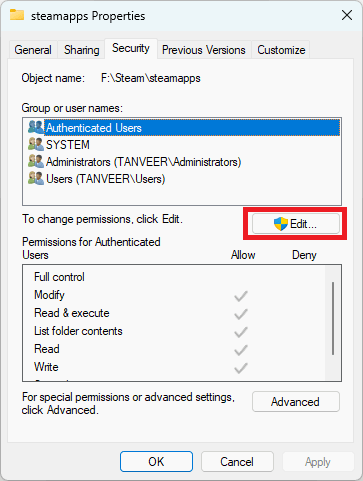The image size is (363, 481).
Task: Confirm with the OK button
Action: point(156,462)
